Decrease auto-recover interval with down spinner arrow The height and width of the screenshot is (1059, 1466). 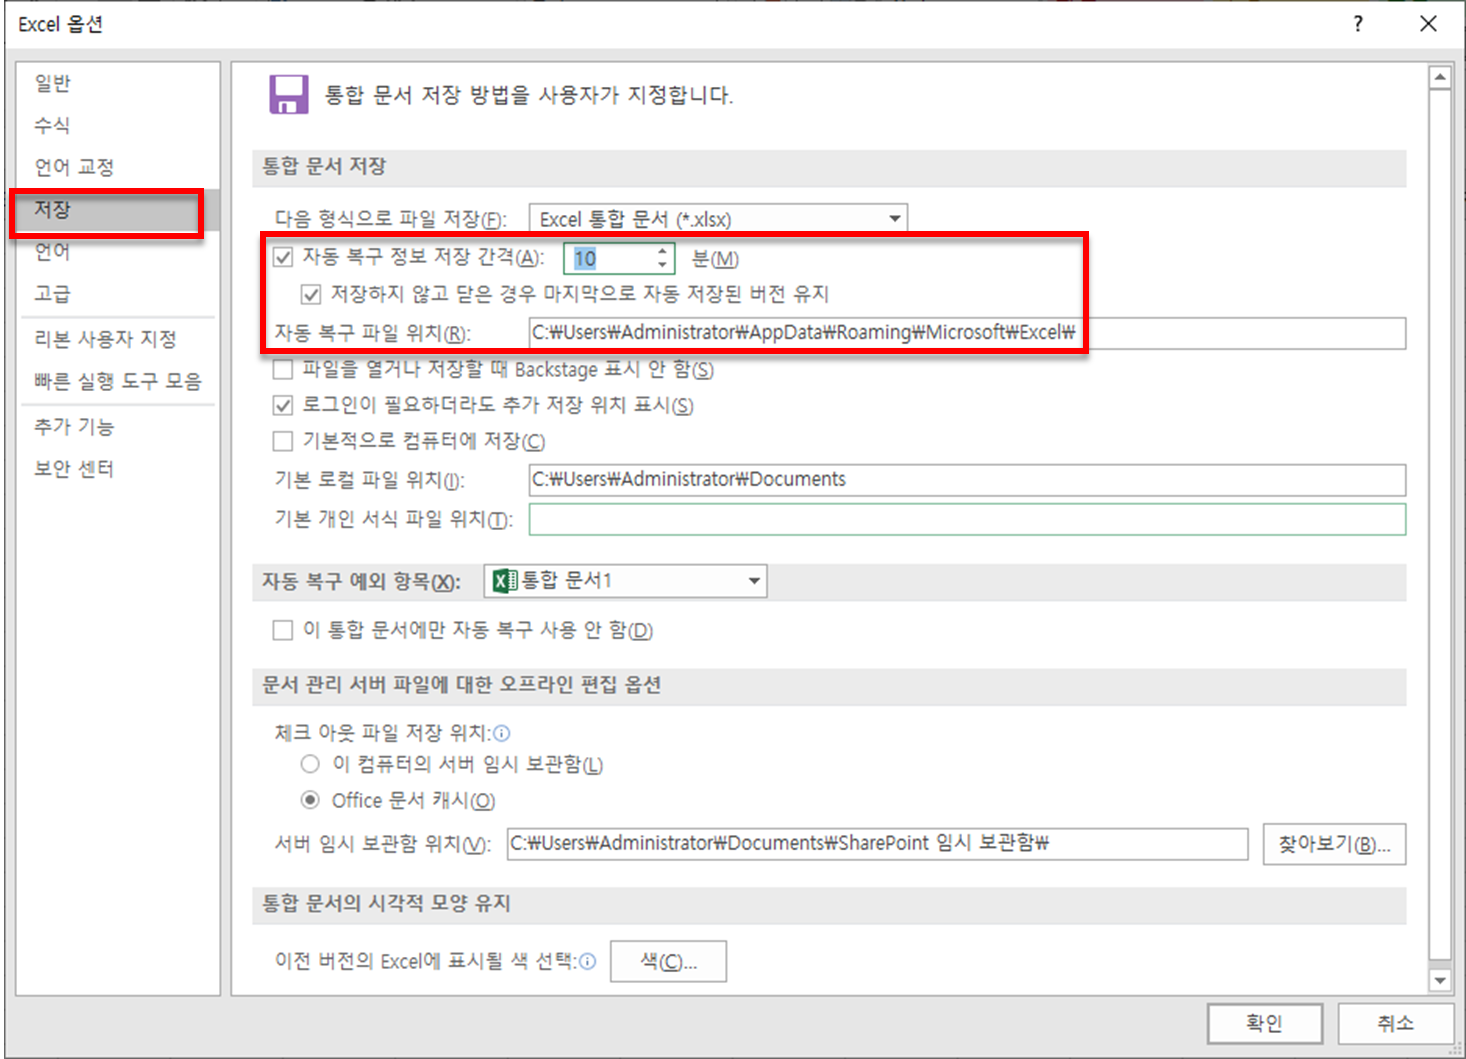tap(662, 265)
